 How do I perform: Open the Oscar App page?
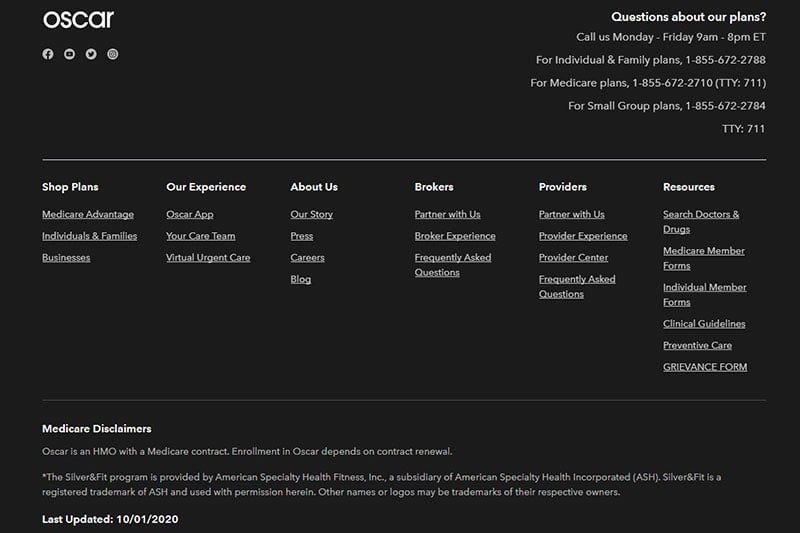tap(190, 214)
